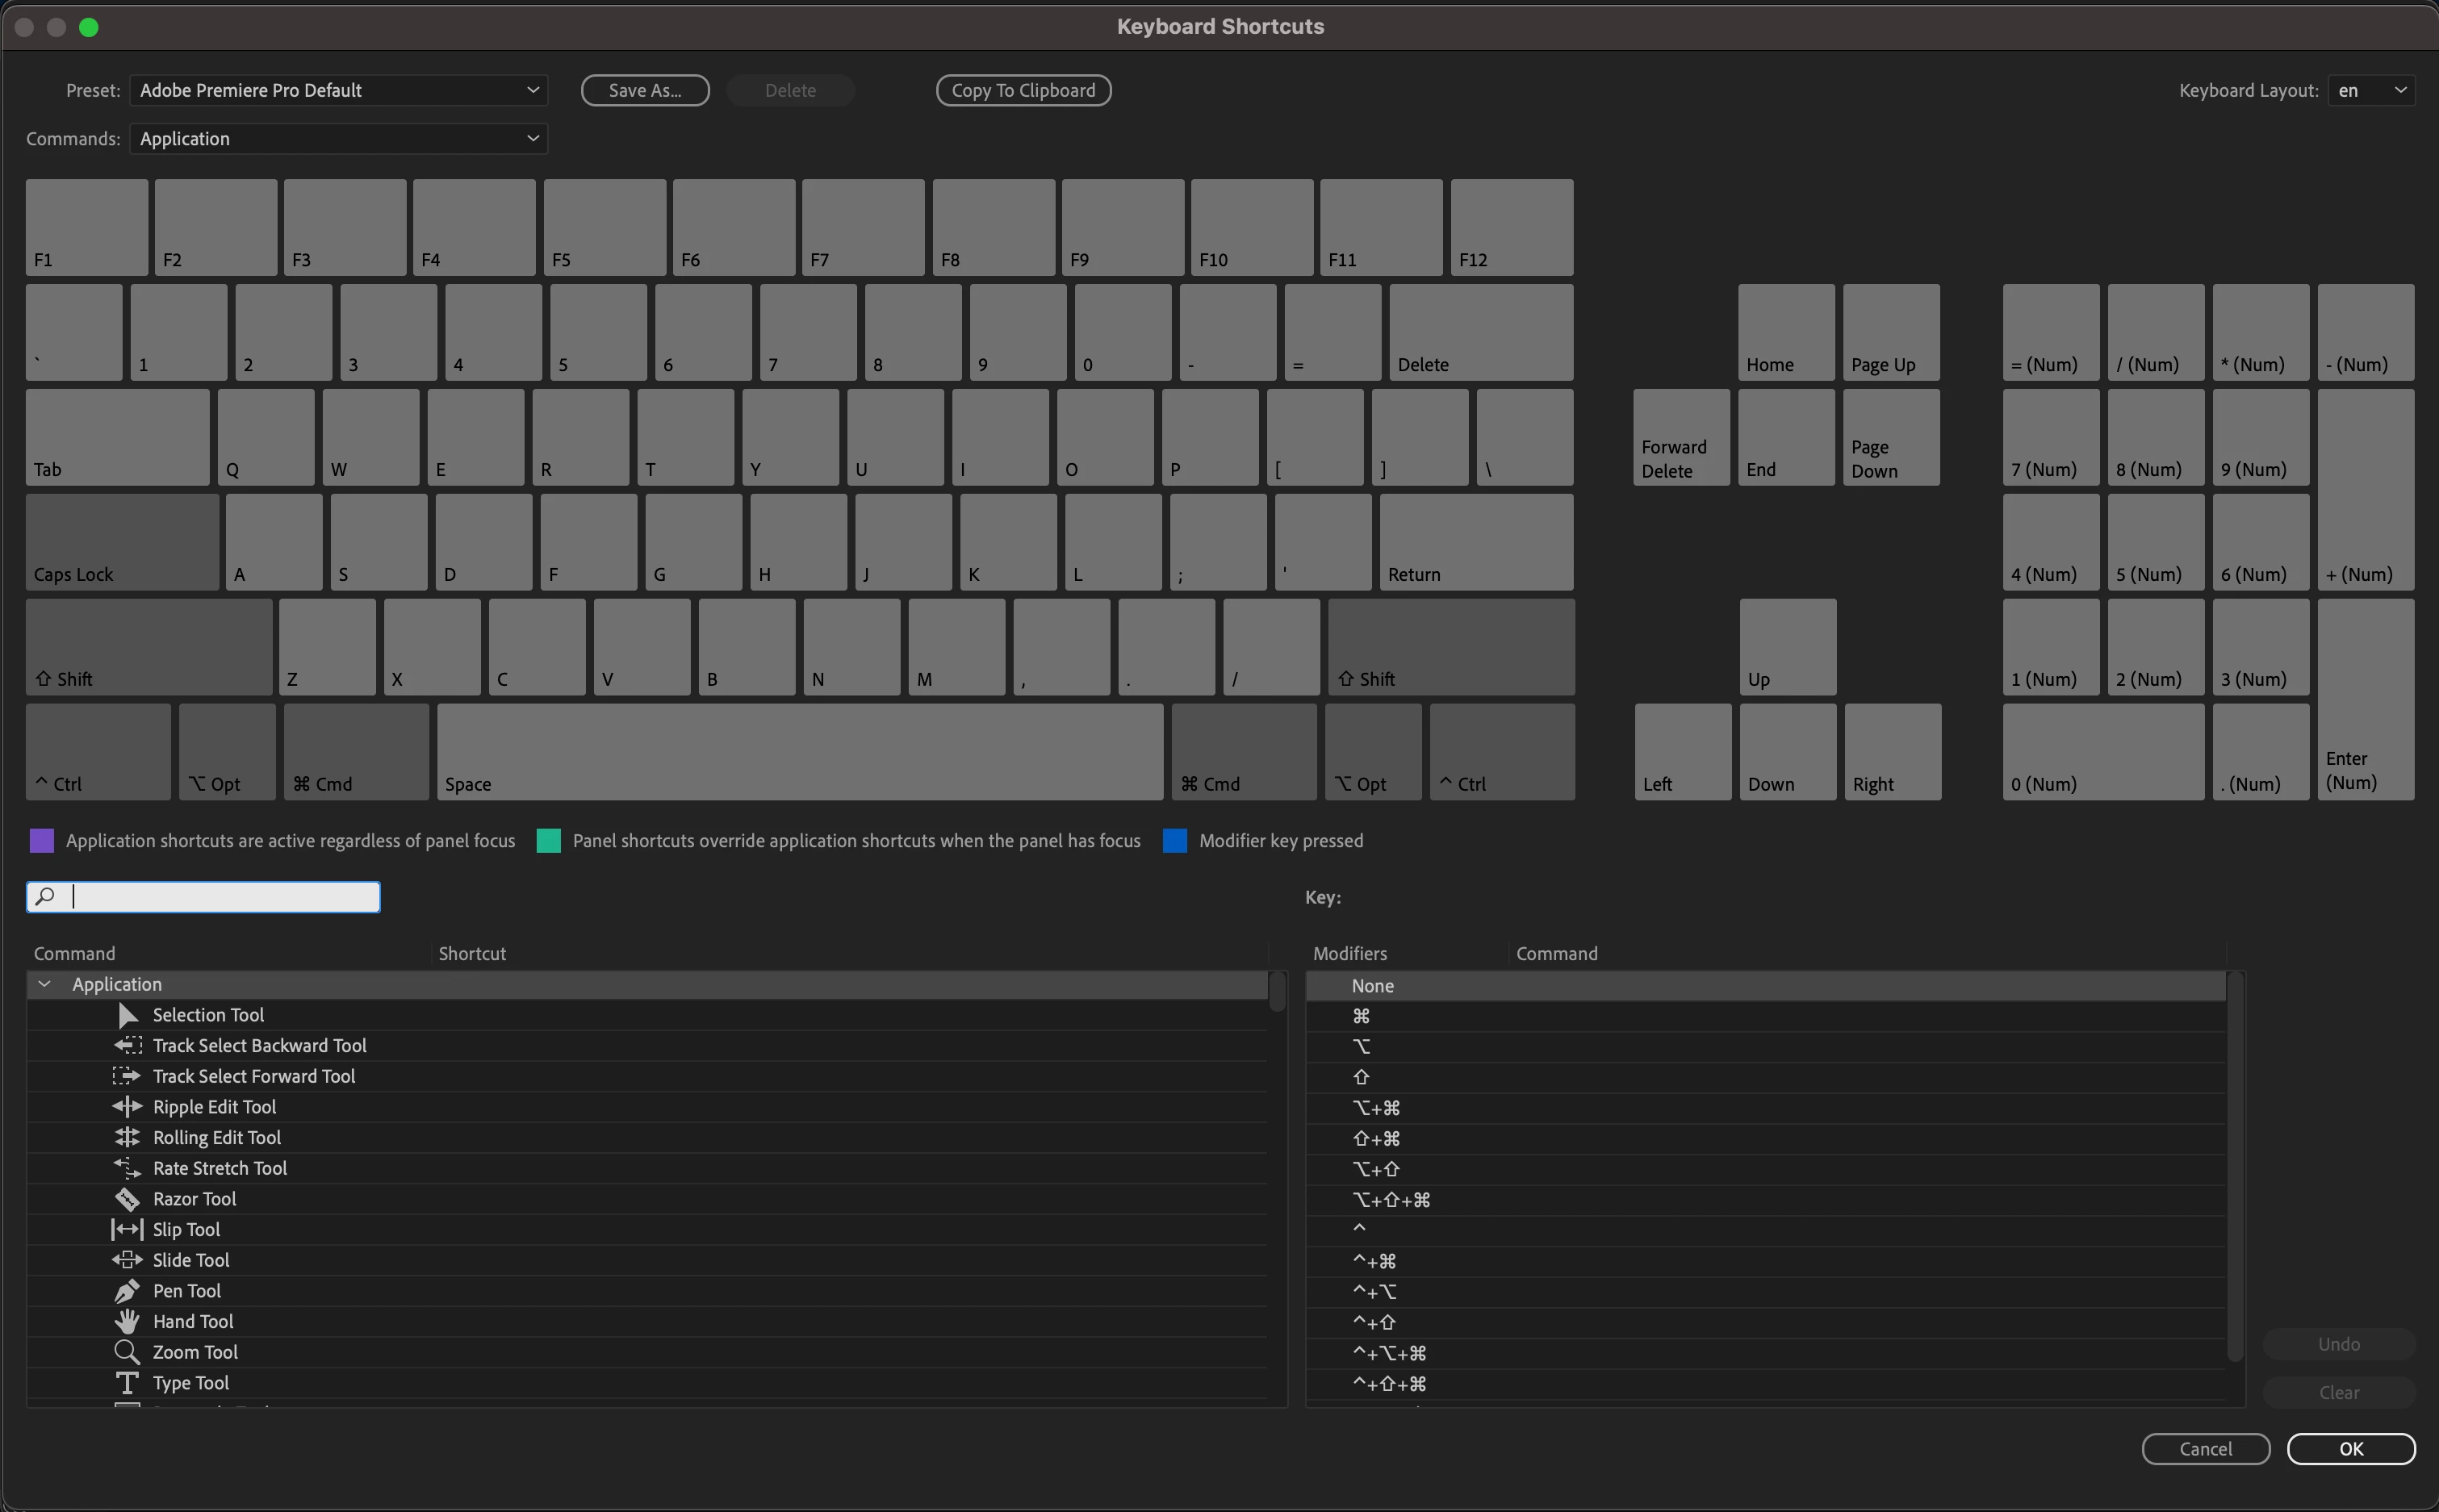Select the Selection Tool command row
Viewport: 2439px width, 1512px height.
[208, 1015]
